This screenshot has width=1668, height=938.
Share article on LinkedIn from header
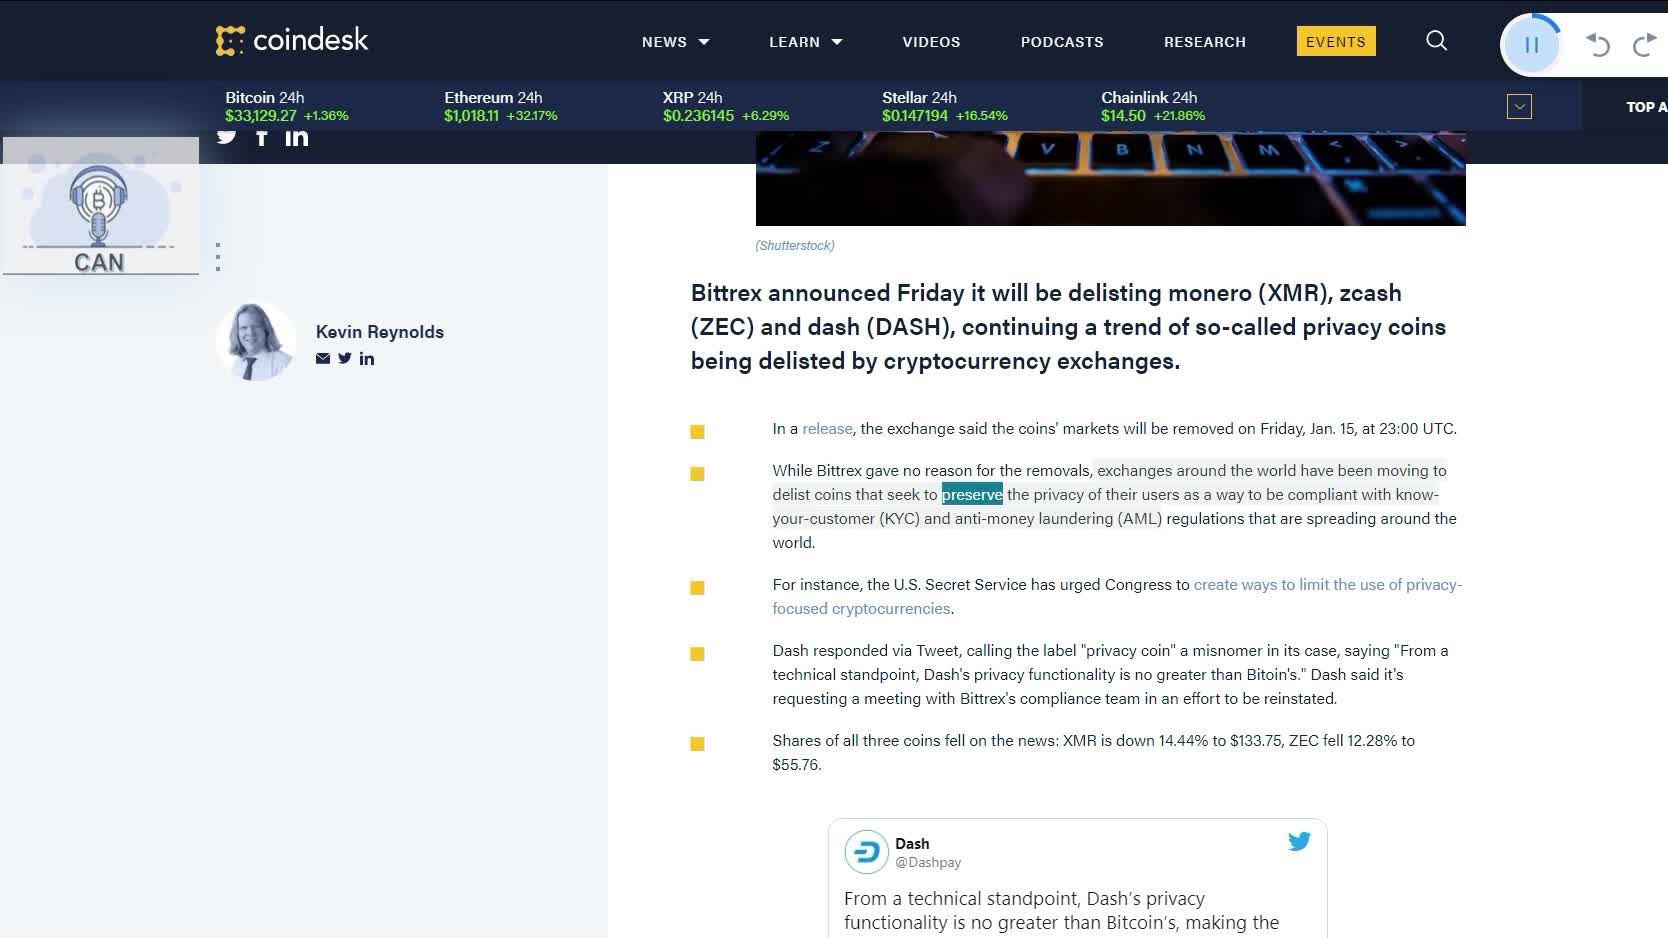pyautogui.click(x=297, y=137)
